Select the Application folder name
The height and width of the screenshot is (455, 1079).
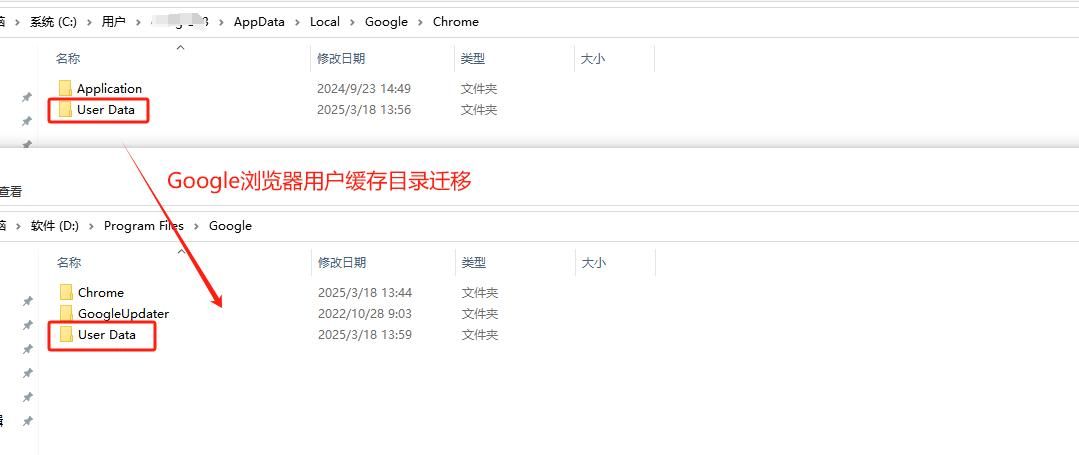pos(109,88)
